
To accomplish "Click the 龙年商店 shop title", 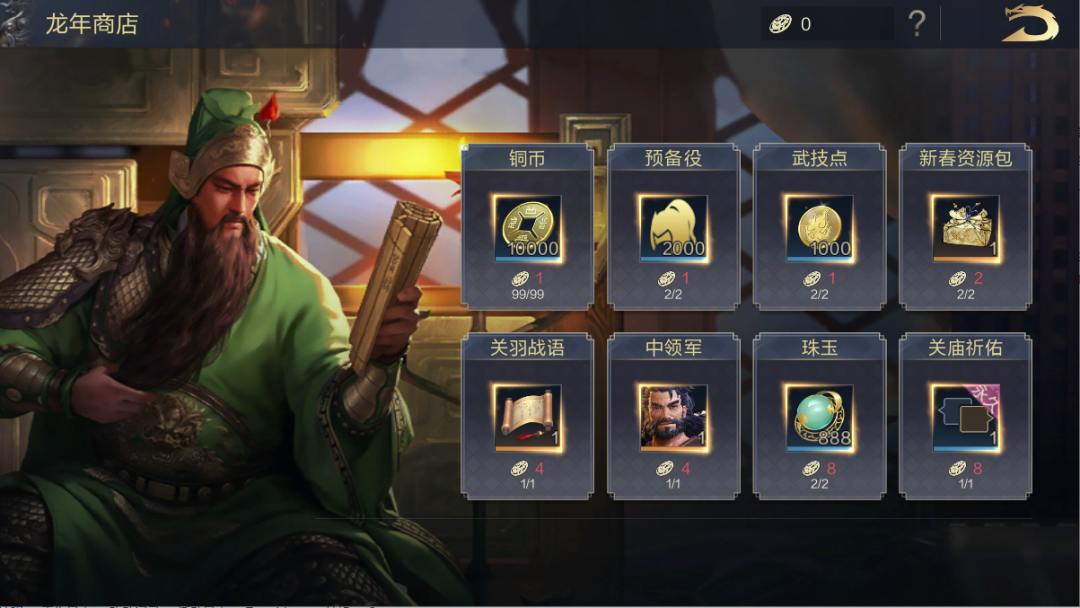I will [92, 24].
